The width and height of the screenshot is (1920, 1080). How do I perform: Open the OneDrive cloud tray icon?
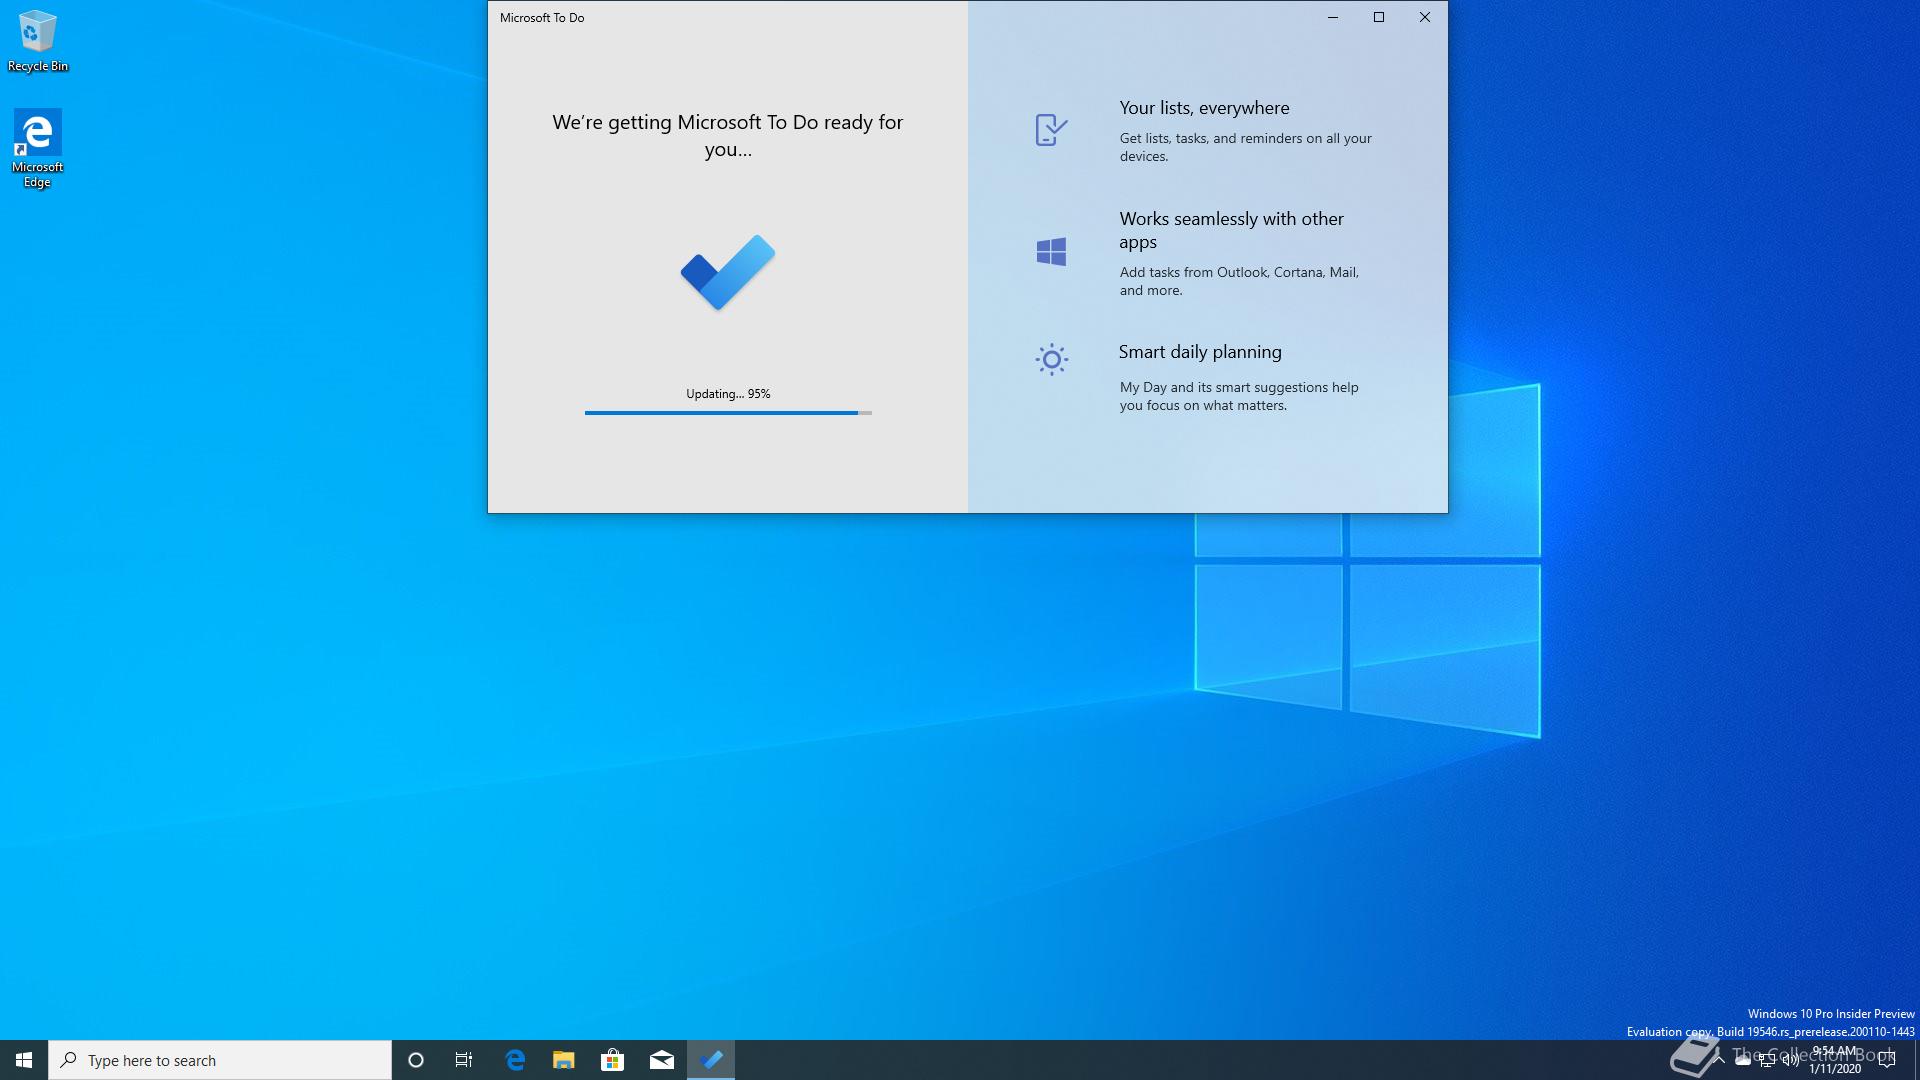1743,1061
